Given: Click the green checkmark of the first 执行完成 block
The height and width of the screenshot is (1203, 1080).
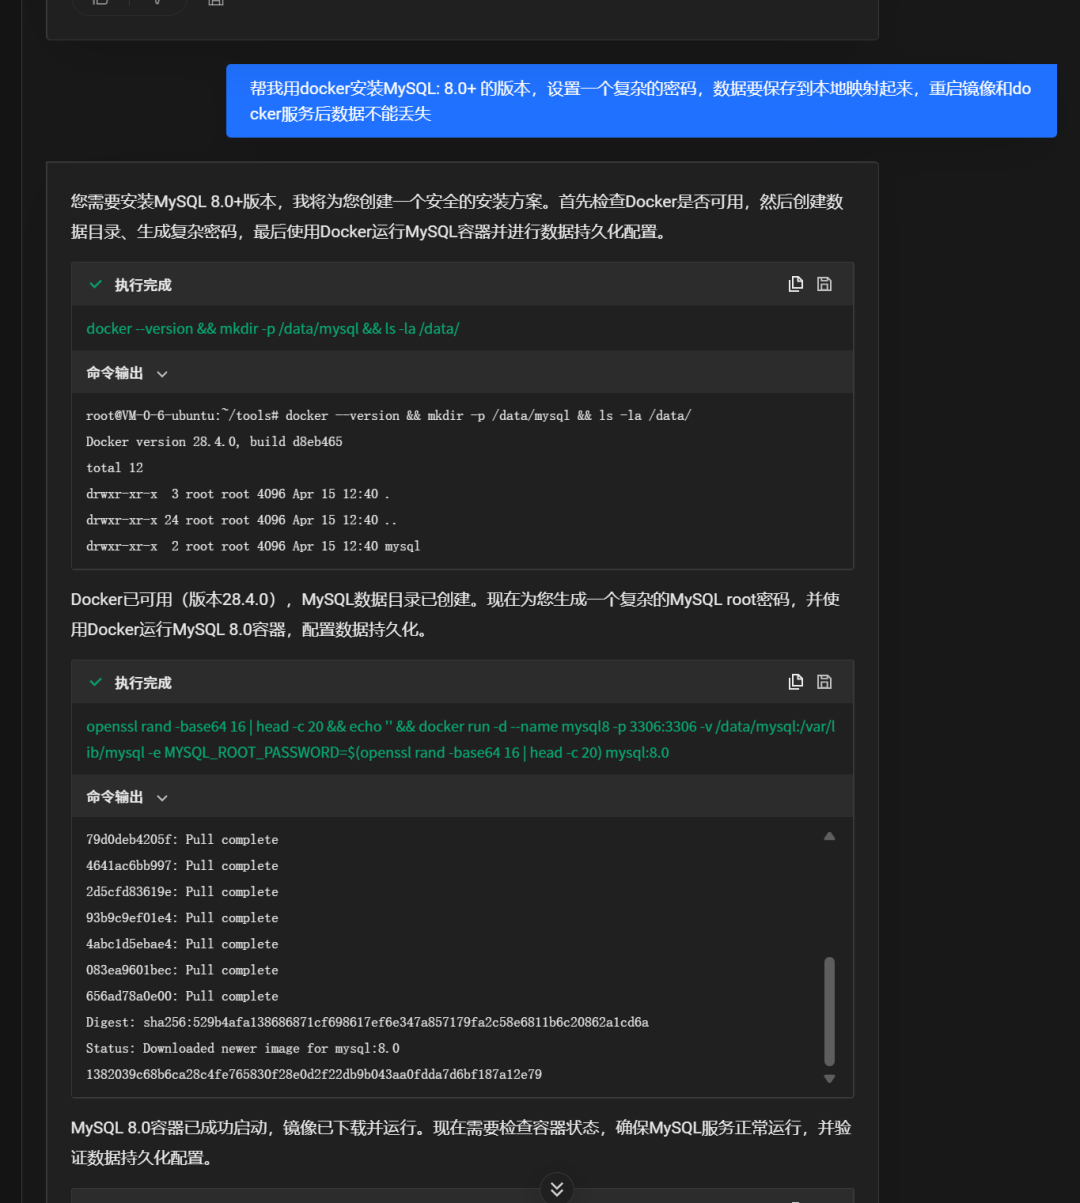Looking at the screenshot, I should [96, 284].
